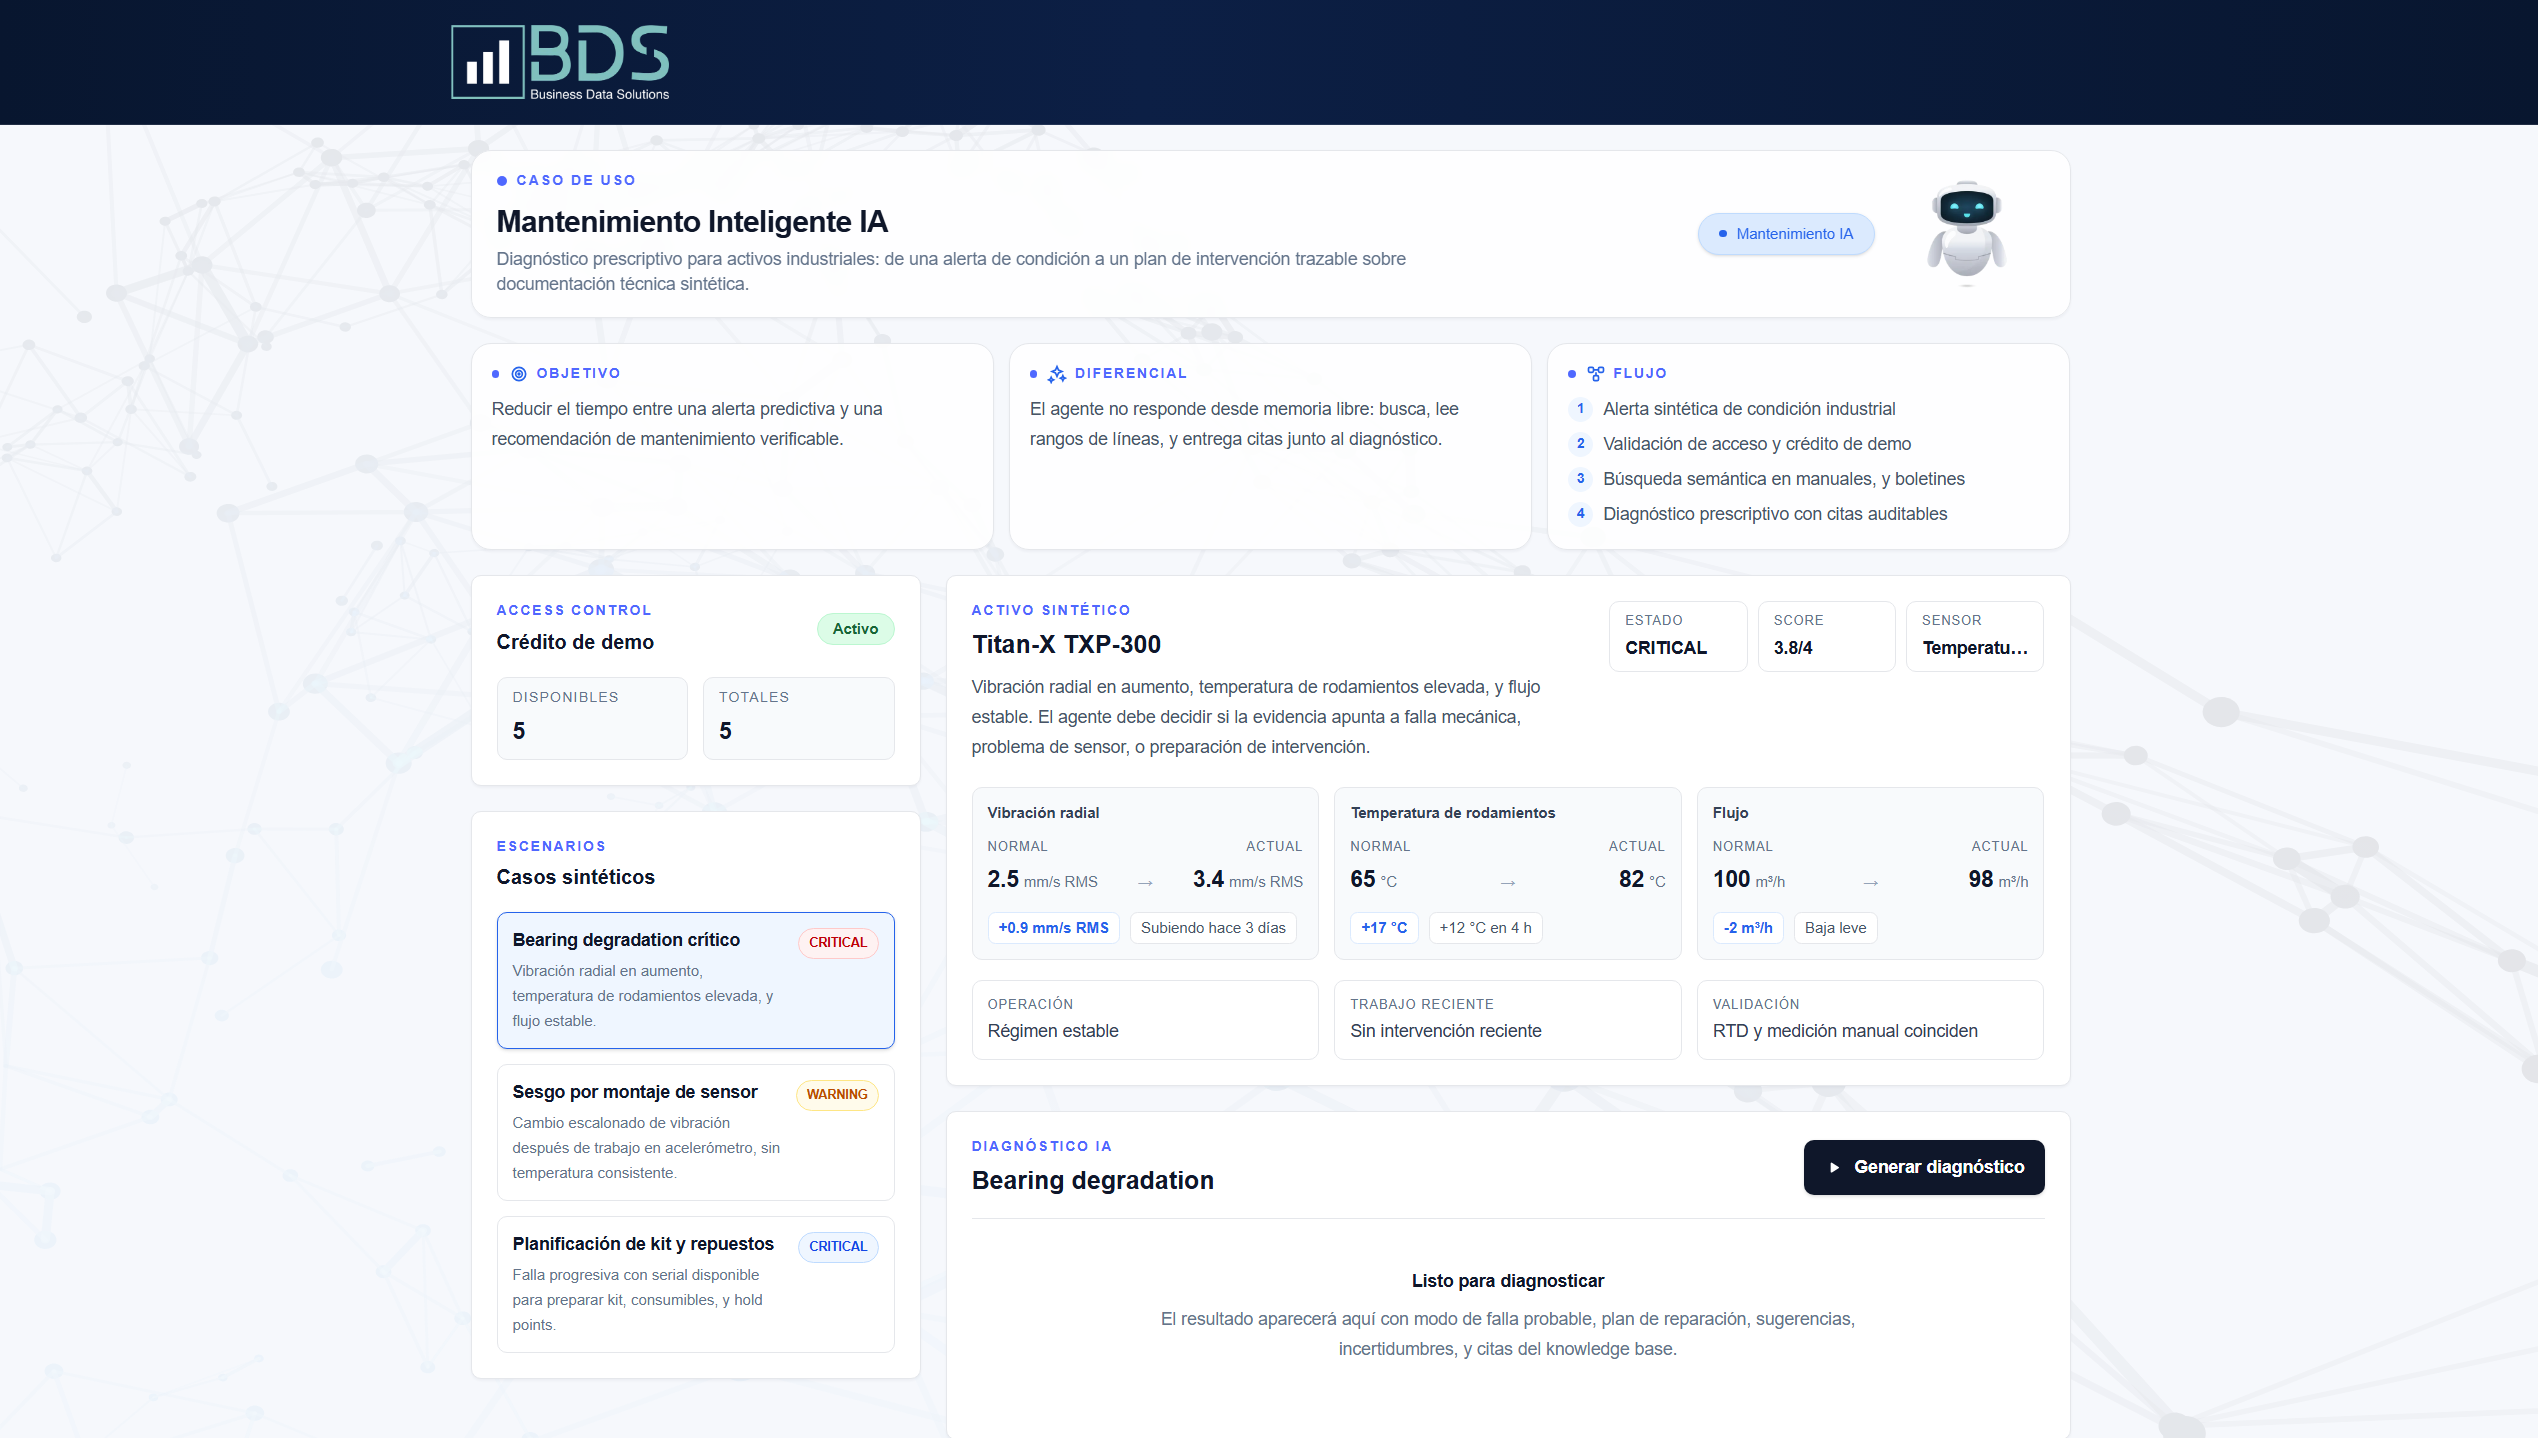This screenshot has height=1438, width=2538.
Task: Click the 98 m³/h actual flow value
Action: pyautogui.click(x=1998, y=880)
